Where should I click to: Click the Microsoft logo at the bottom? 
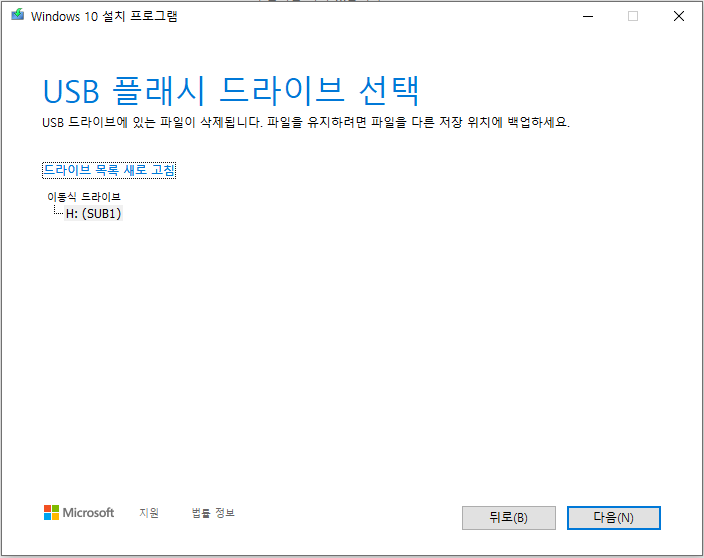(79, 513)
